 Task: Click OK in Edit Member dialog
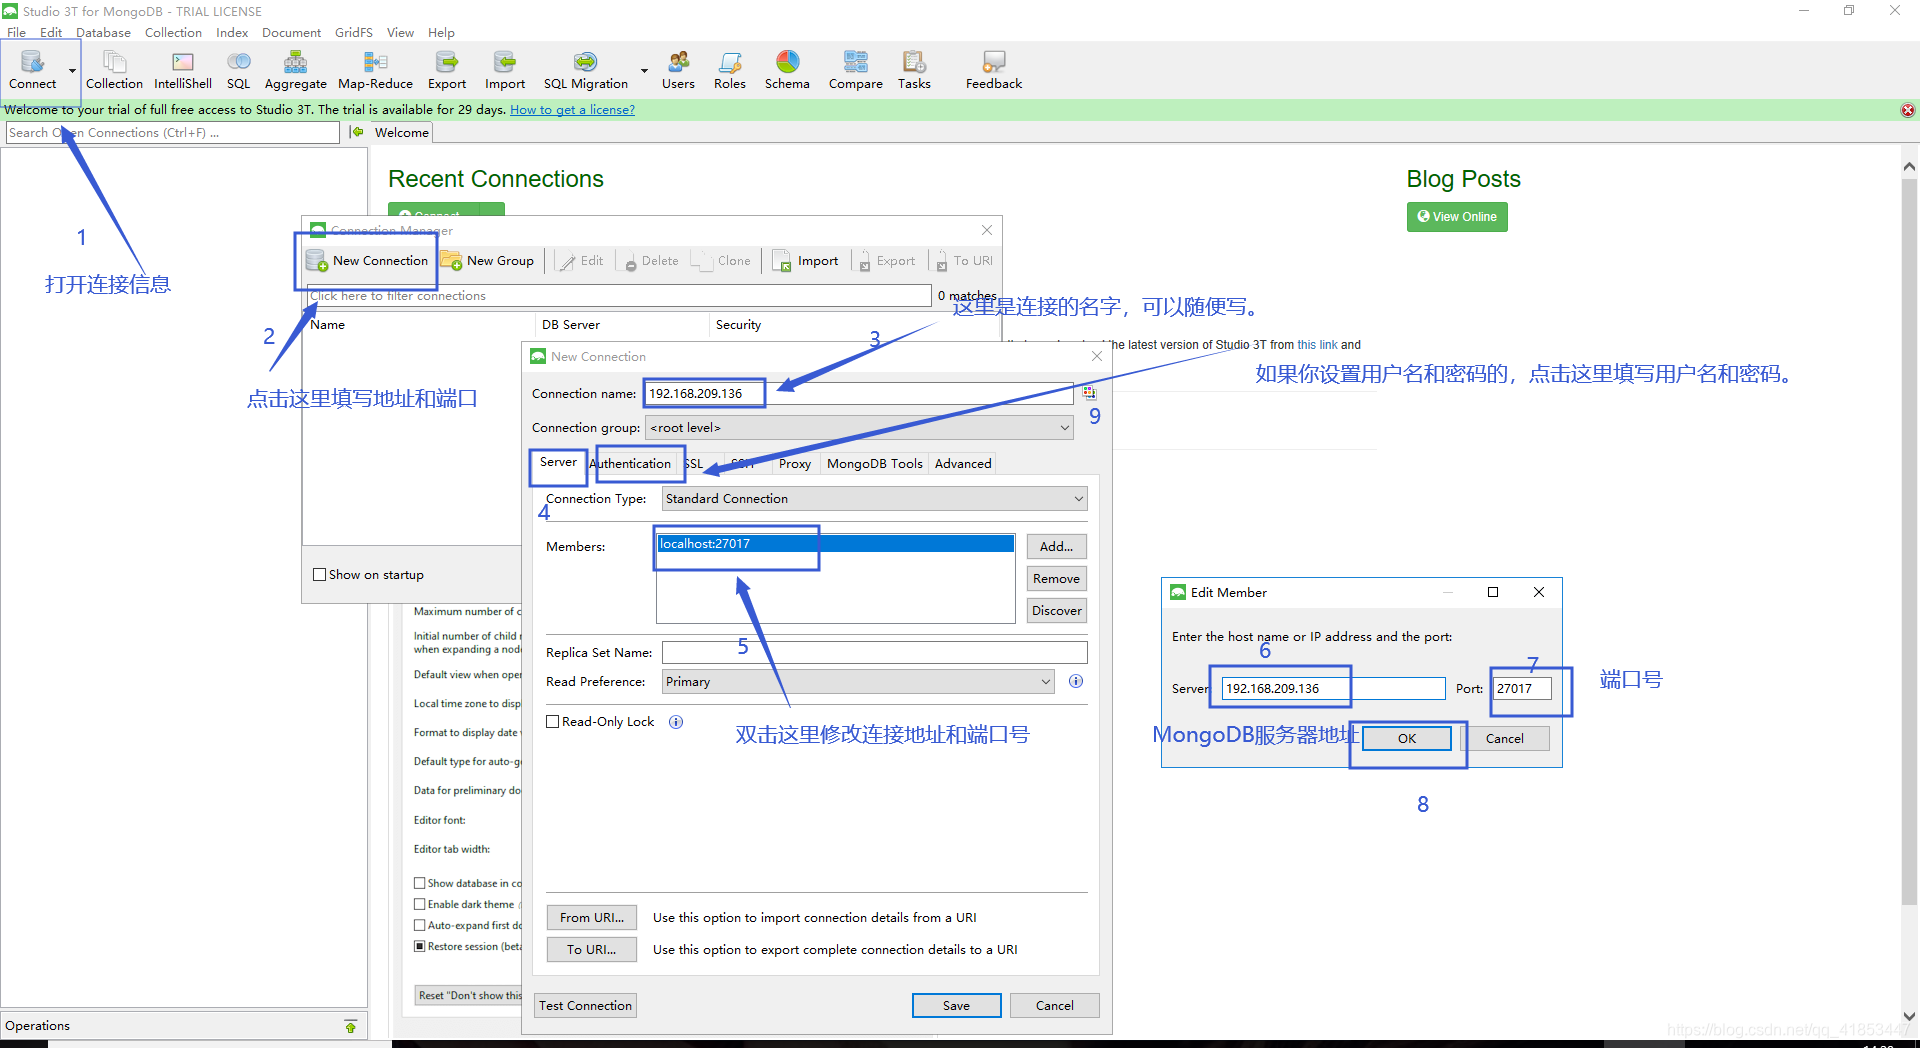tap(1407, 739)
